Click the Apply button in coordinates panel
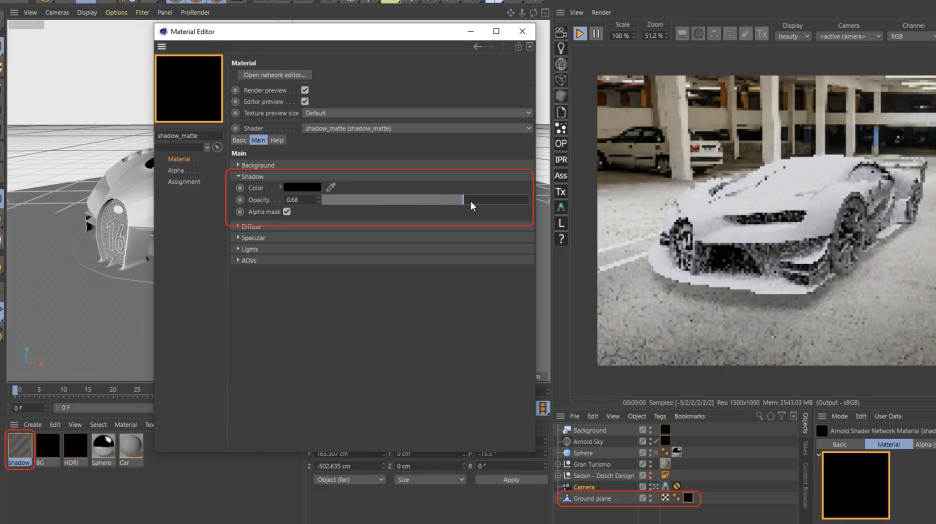Image resolution: width=936 pixels, height=524 pixels. [x=511, y=480]
